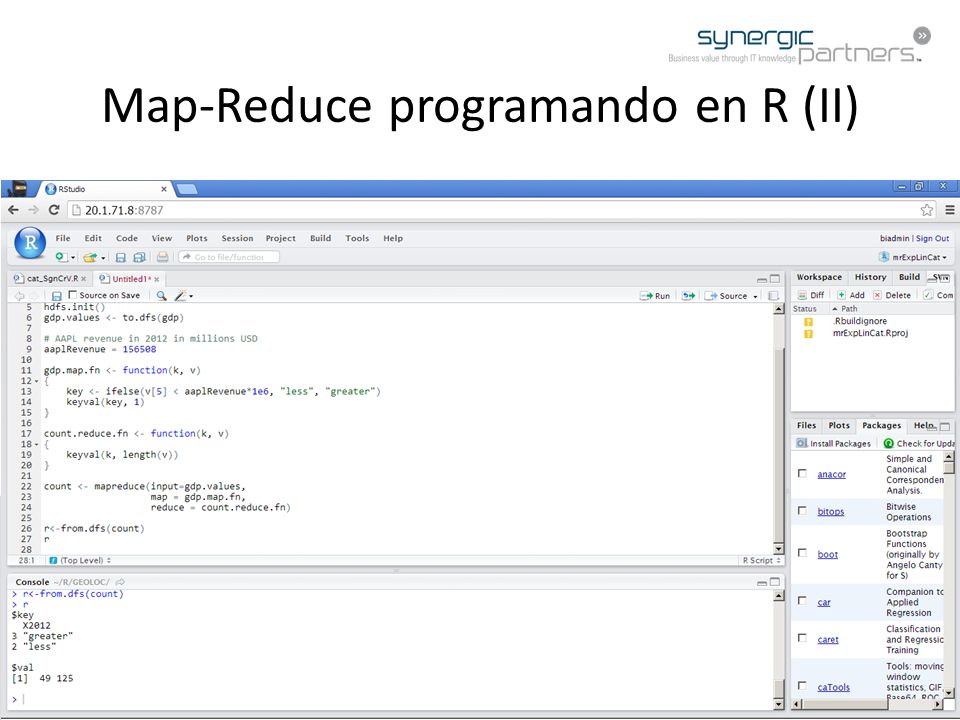Check the anacor package box
960x720 pixels.
(802, 473)
